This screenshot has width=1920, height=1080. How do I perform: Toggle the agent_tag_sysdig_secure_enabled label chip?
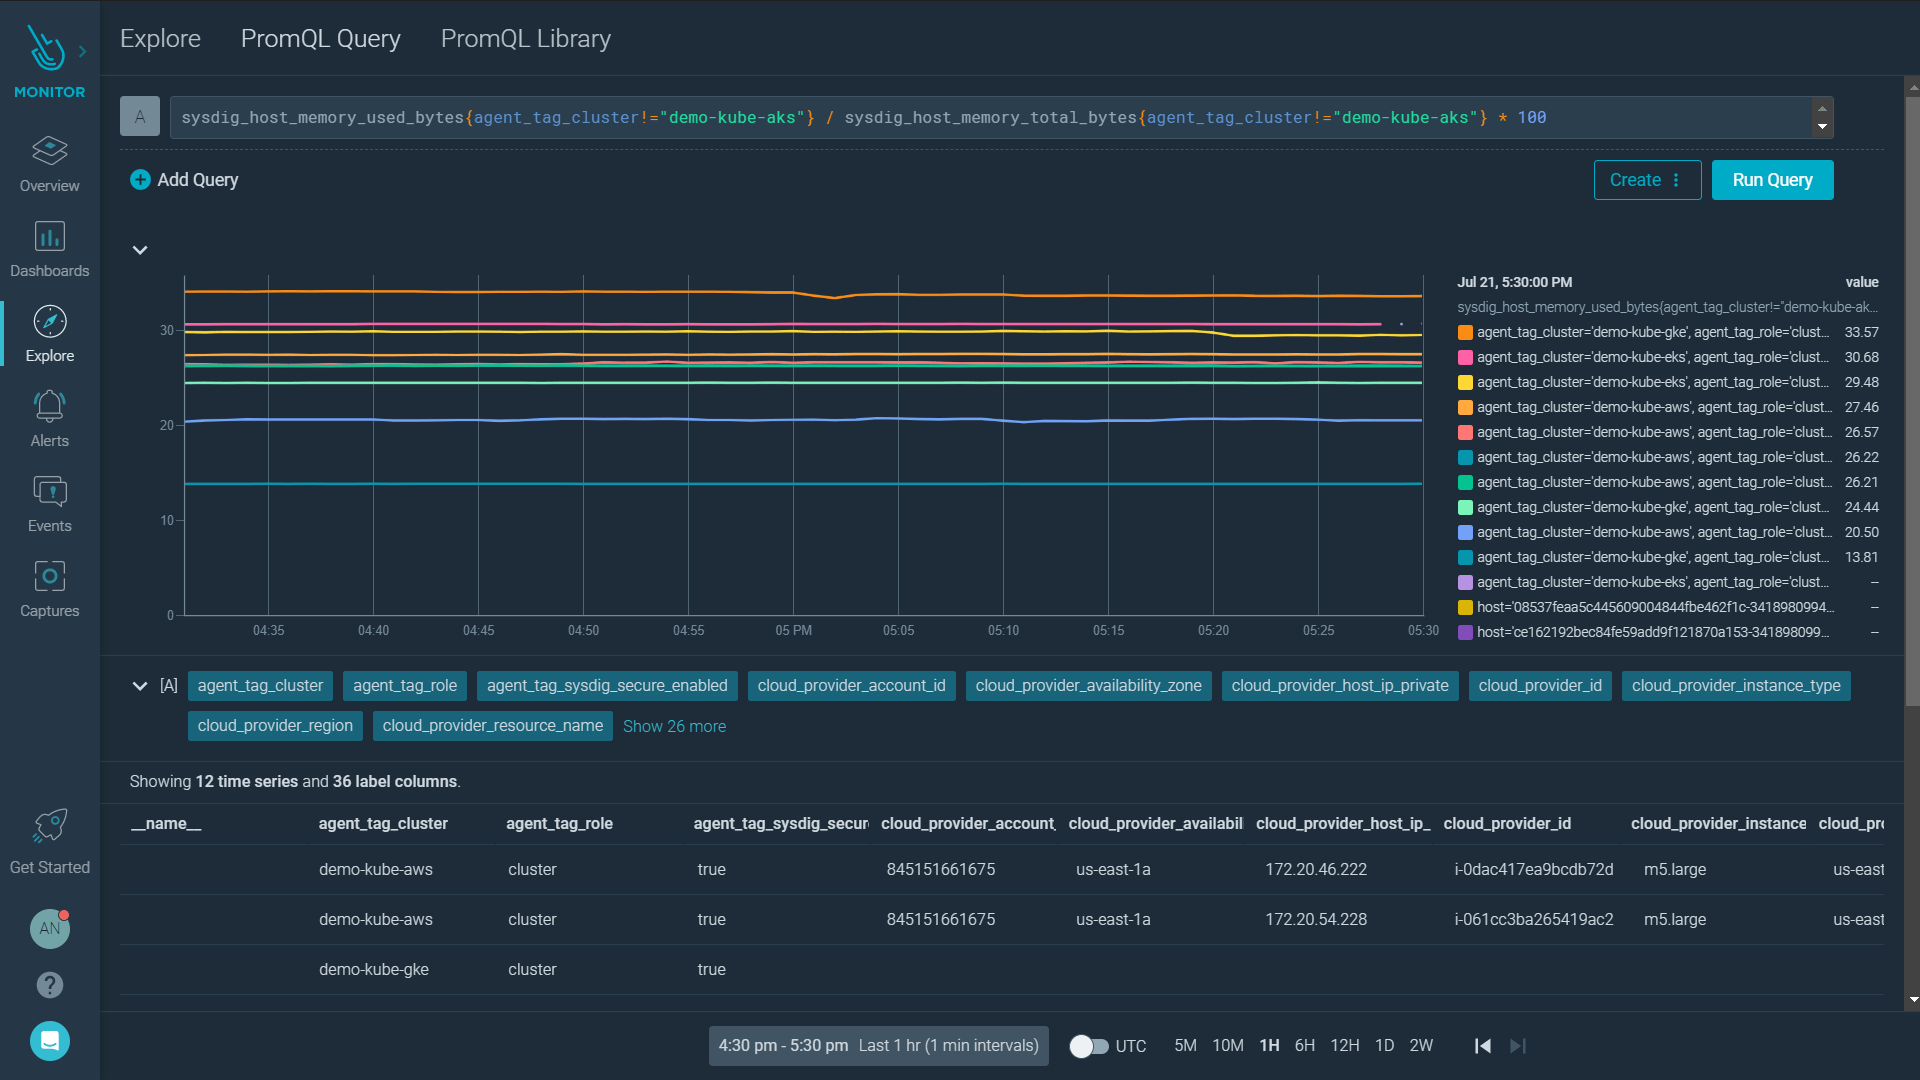click(x=607, y=686)
